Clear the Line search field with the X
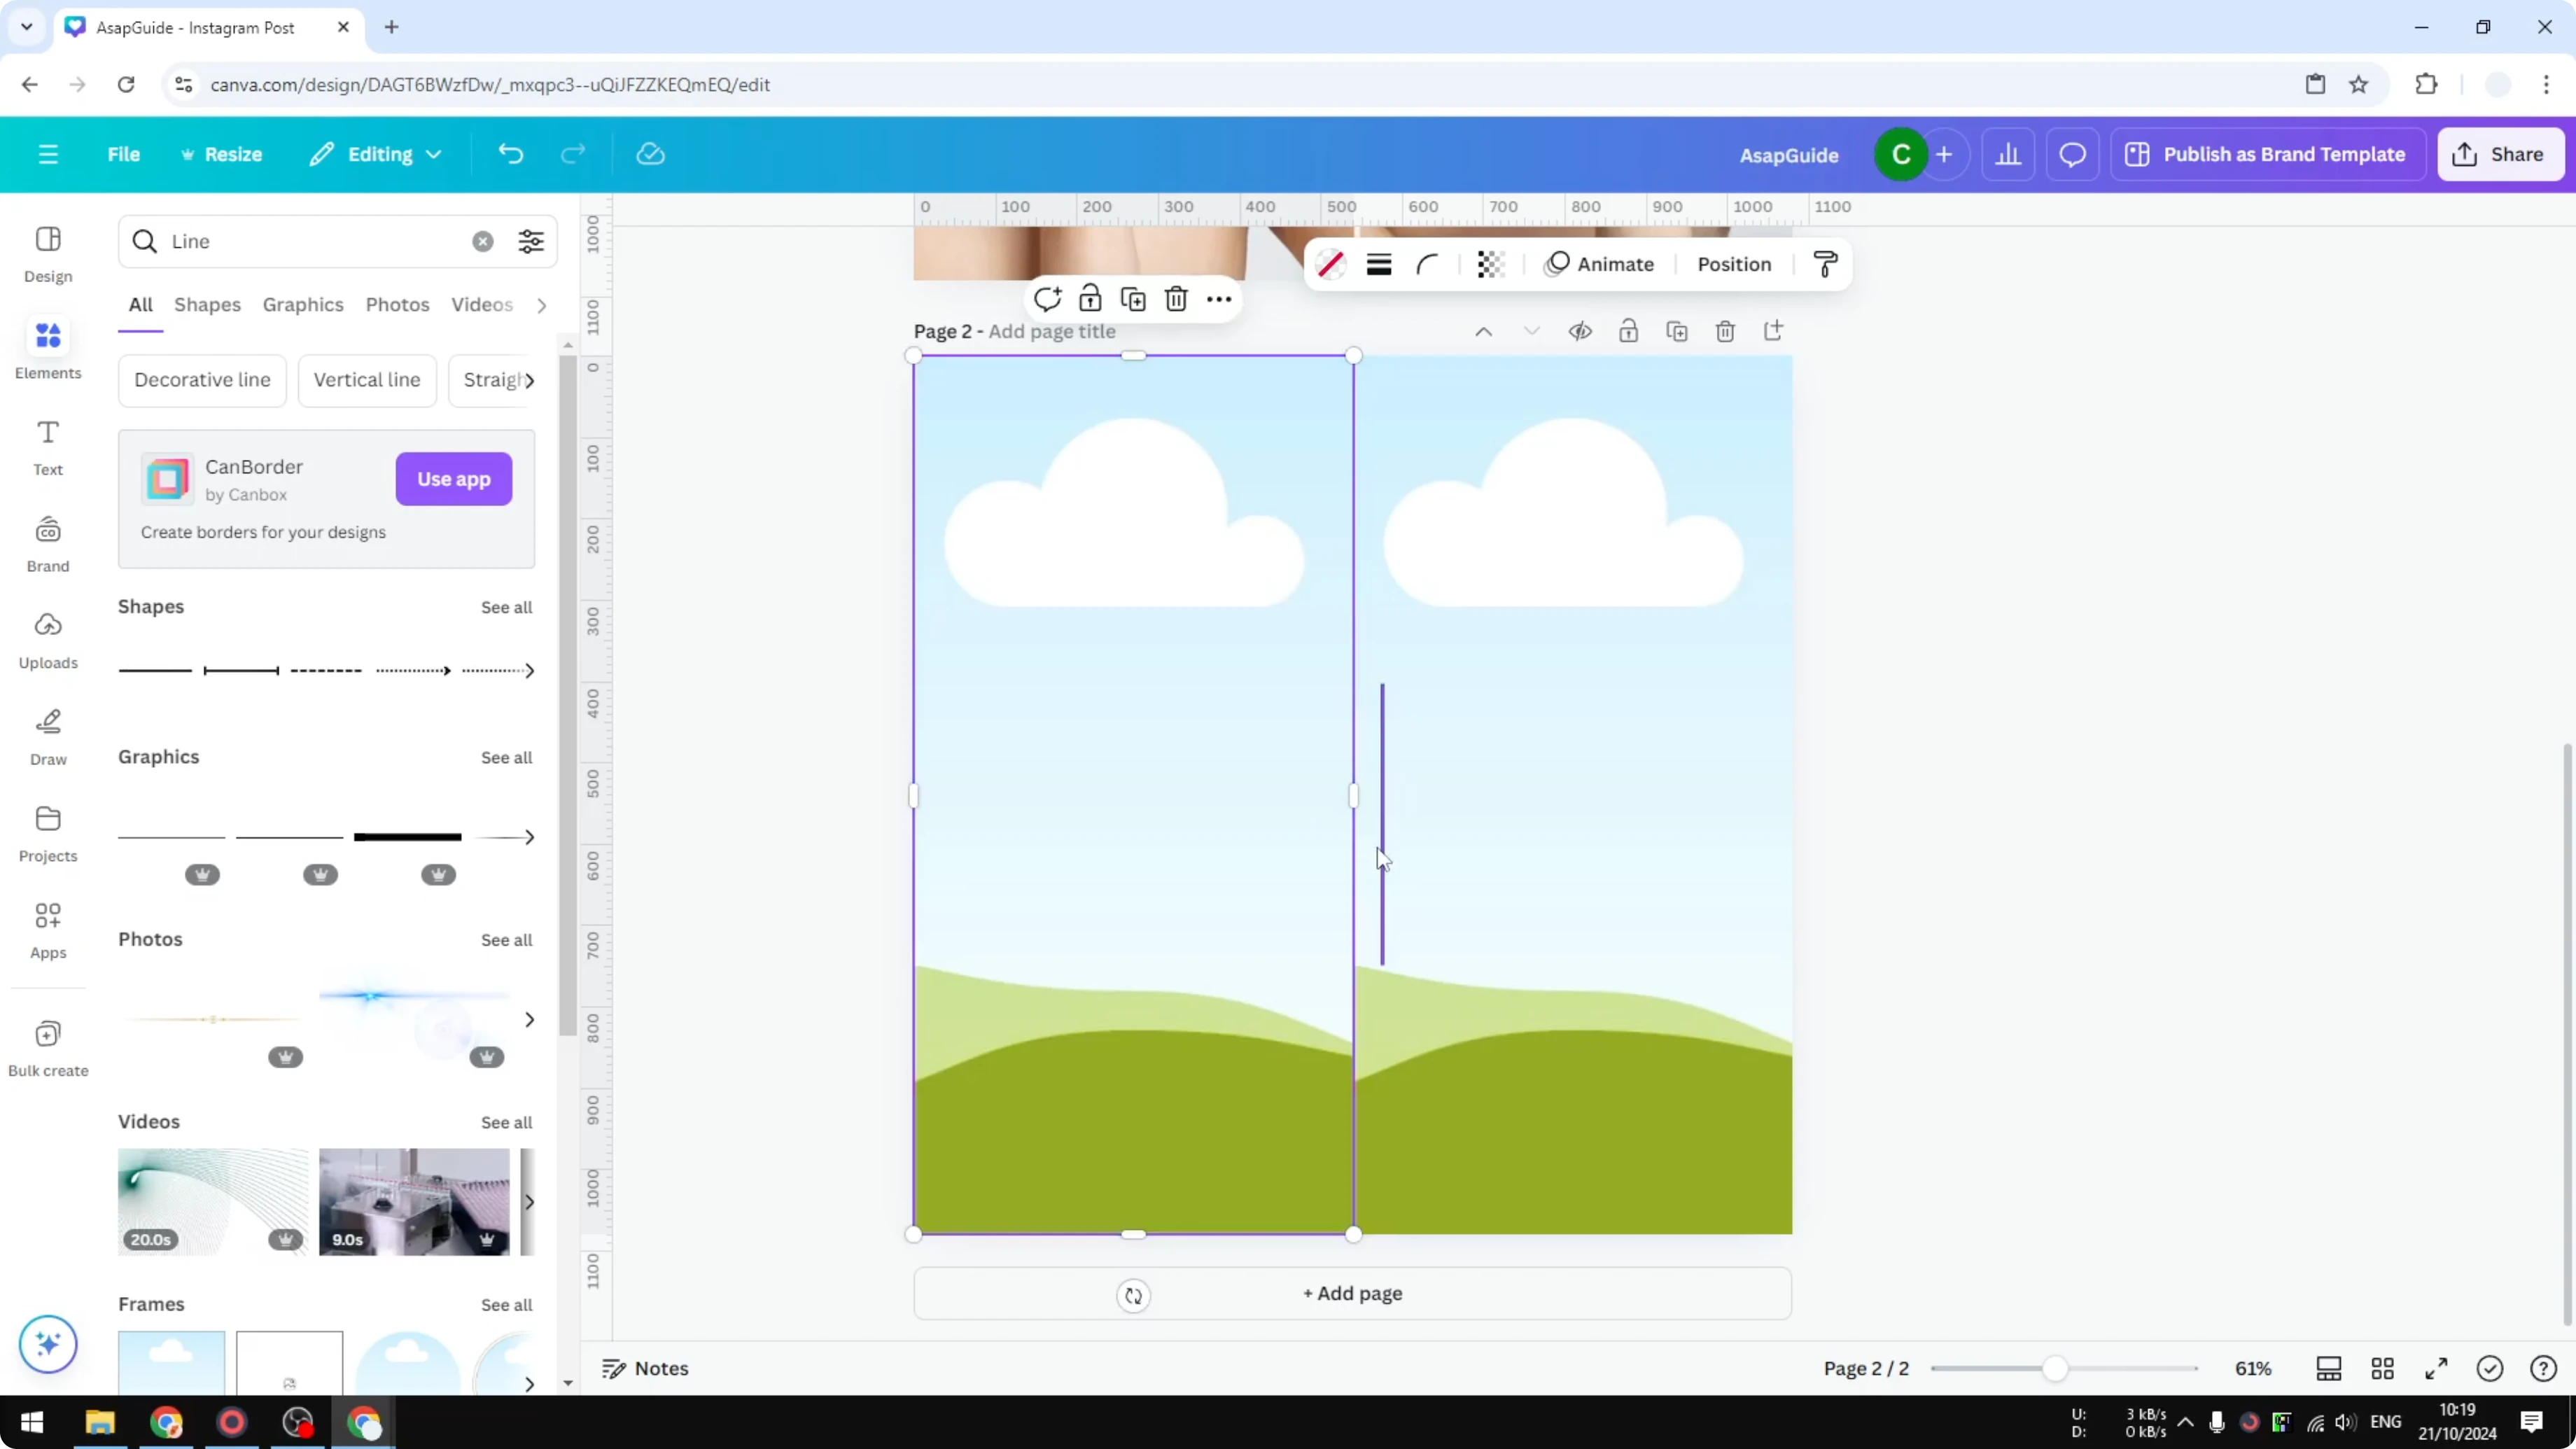2576x1449 pixels. click(482, 241)
